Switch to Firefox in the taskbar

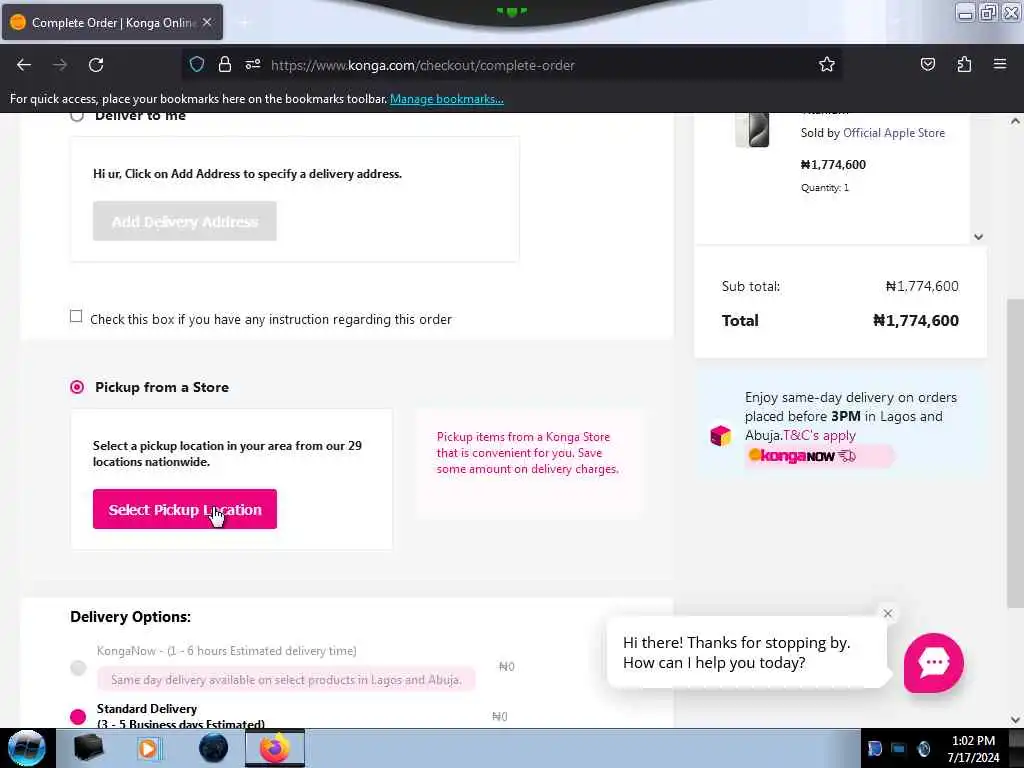(275, 748)
